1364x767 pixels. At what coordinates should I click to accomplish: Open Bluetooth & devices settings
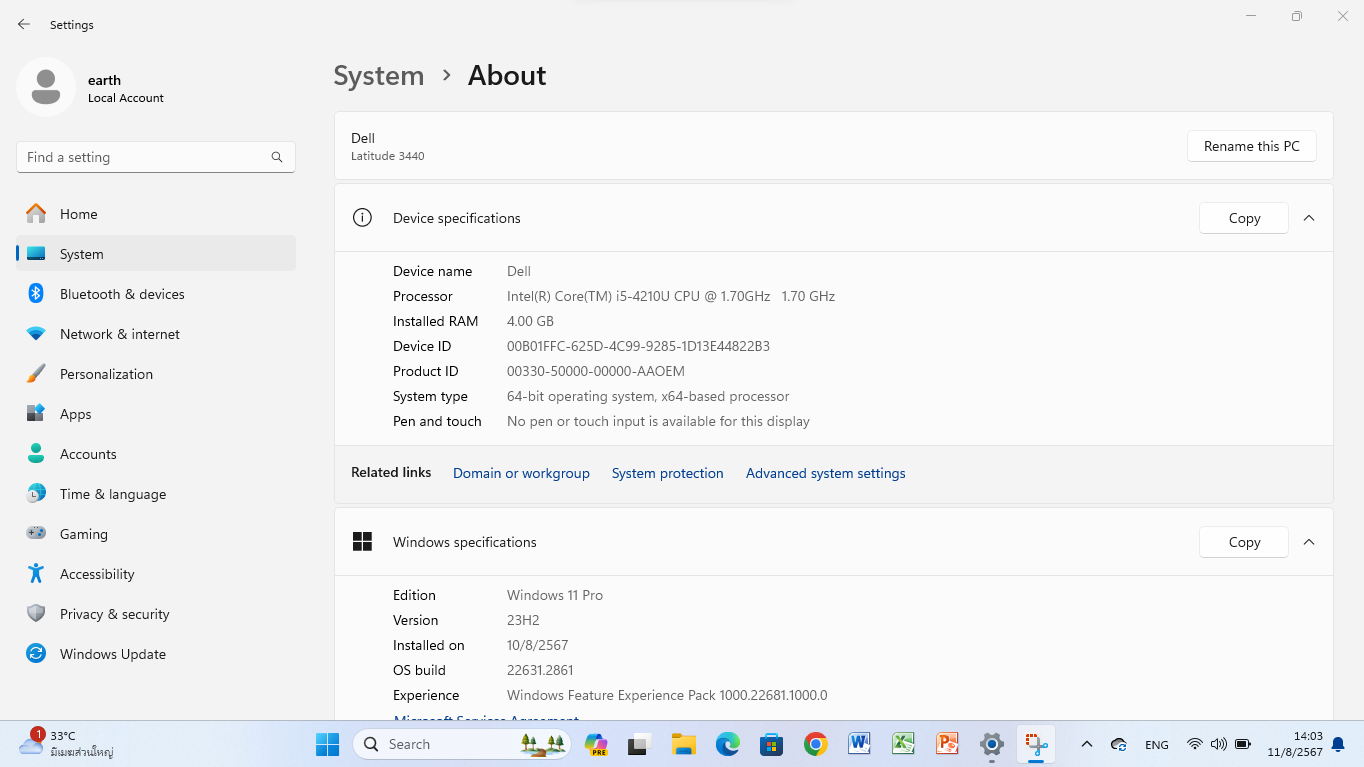coord(156,294)
